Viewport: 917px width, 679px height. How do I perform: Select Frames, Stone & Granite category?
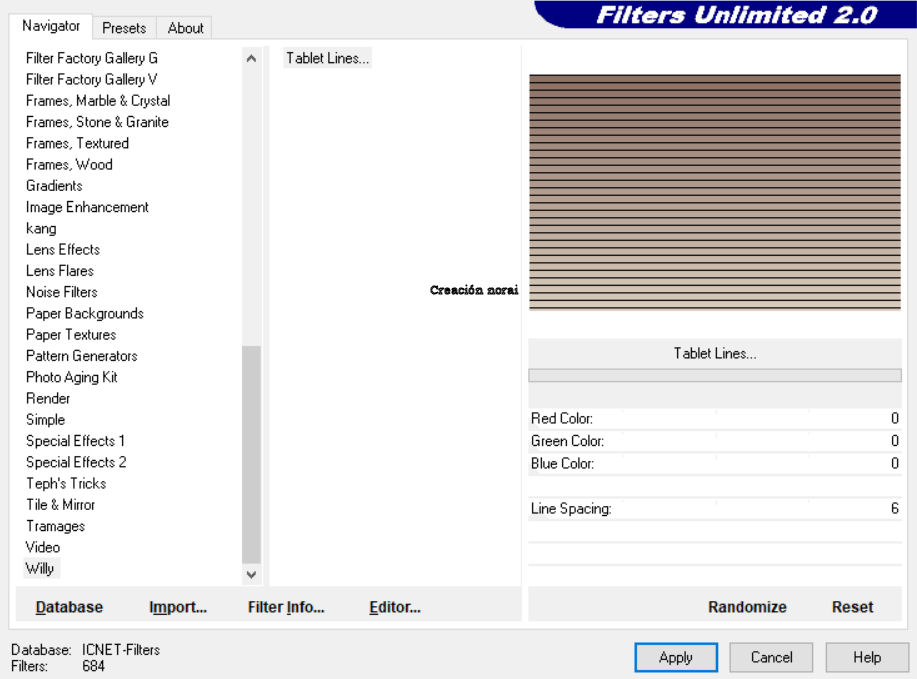click(x=97, y=122)
